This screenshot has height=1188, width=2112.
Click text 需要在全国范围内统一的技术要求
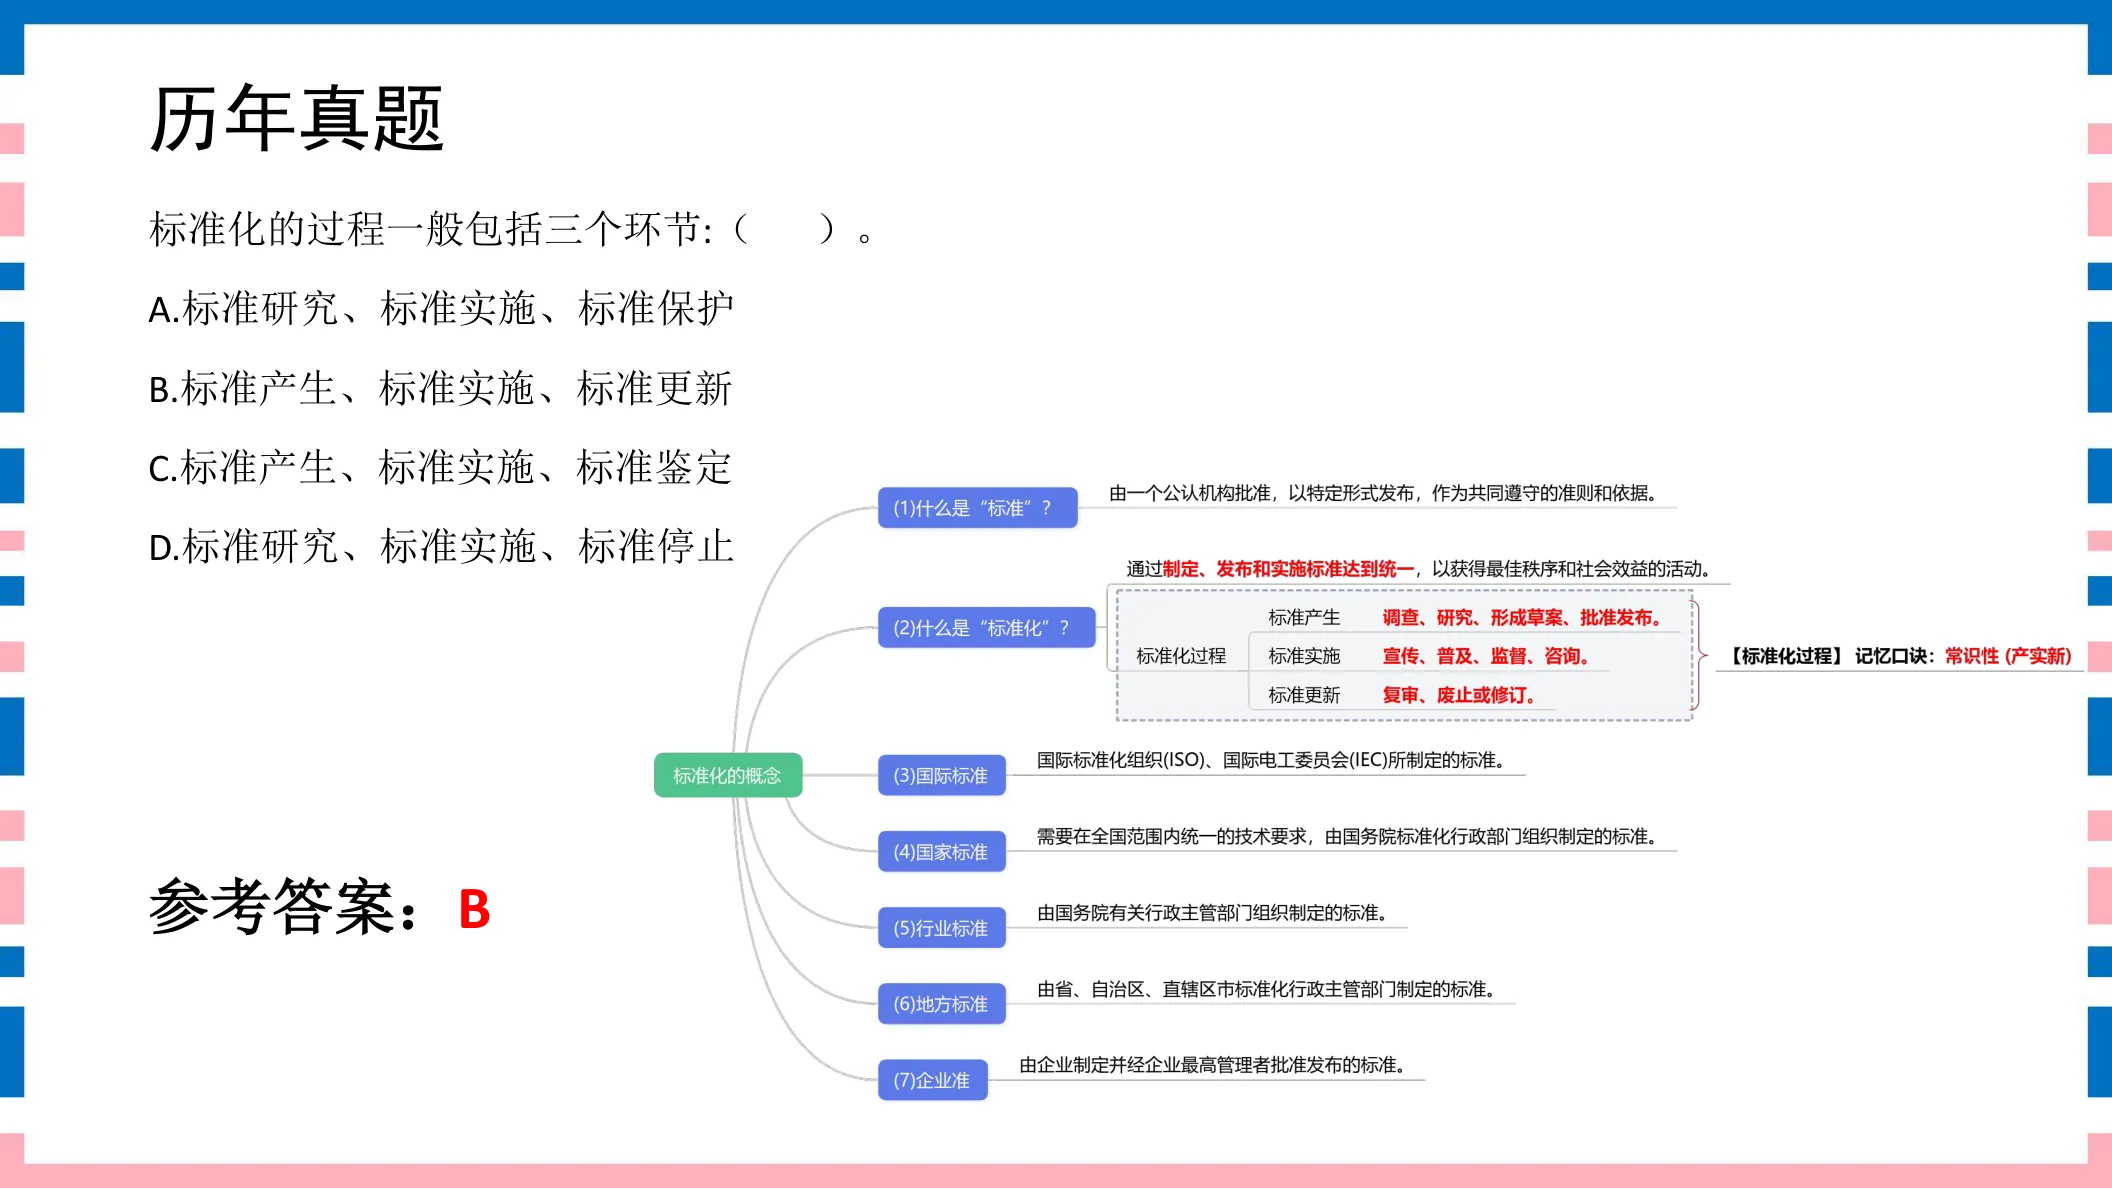[1171, 836]
